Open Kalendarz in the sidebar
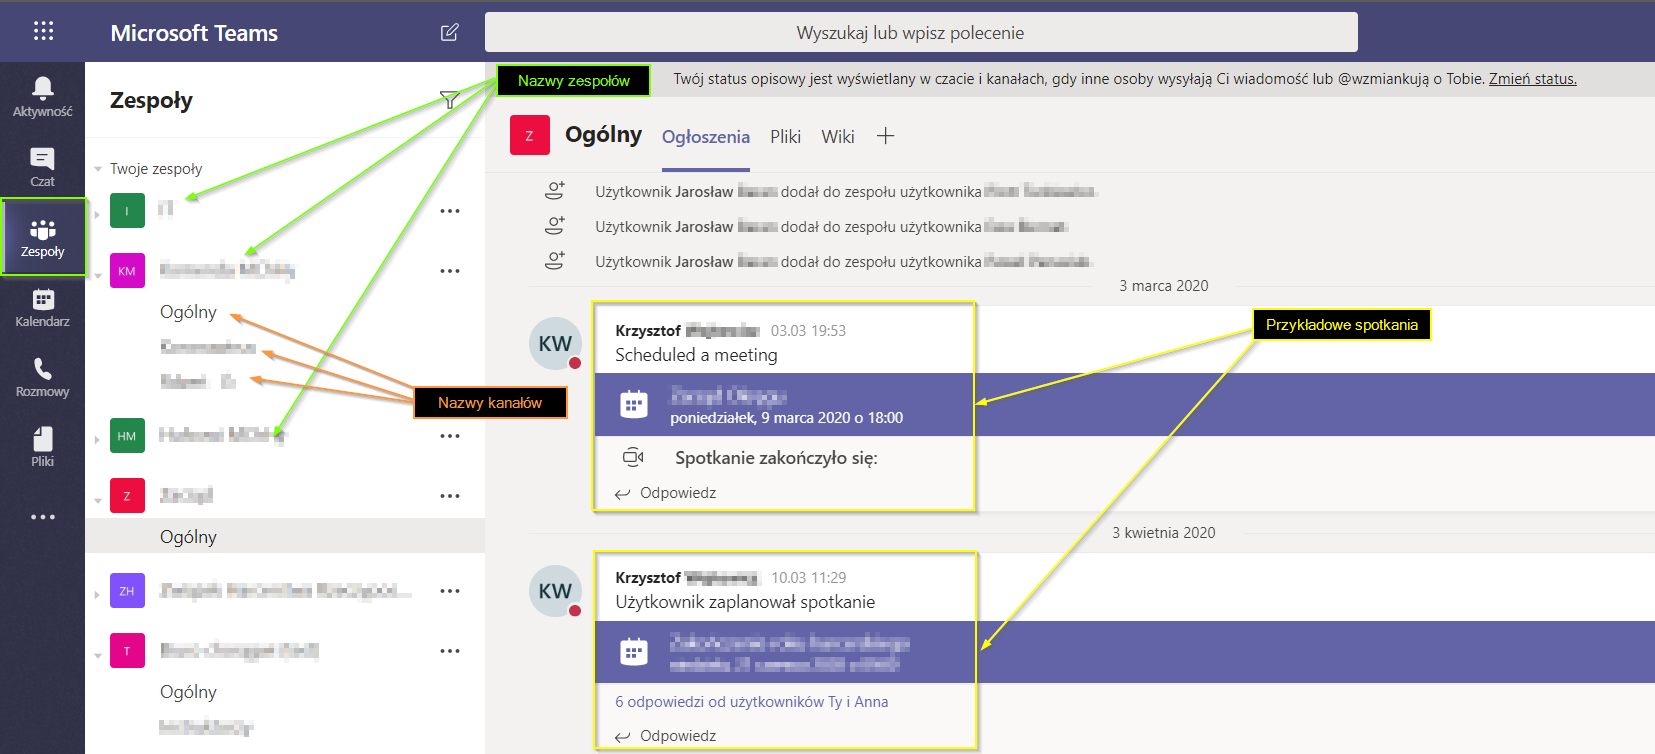 click(42, 307)
